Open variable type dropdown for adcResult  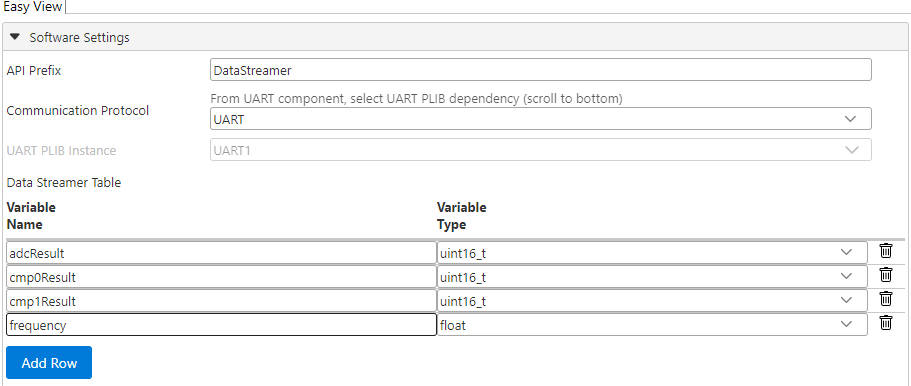pos(652,253)
